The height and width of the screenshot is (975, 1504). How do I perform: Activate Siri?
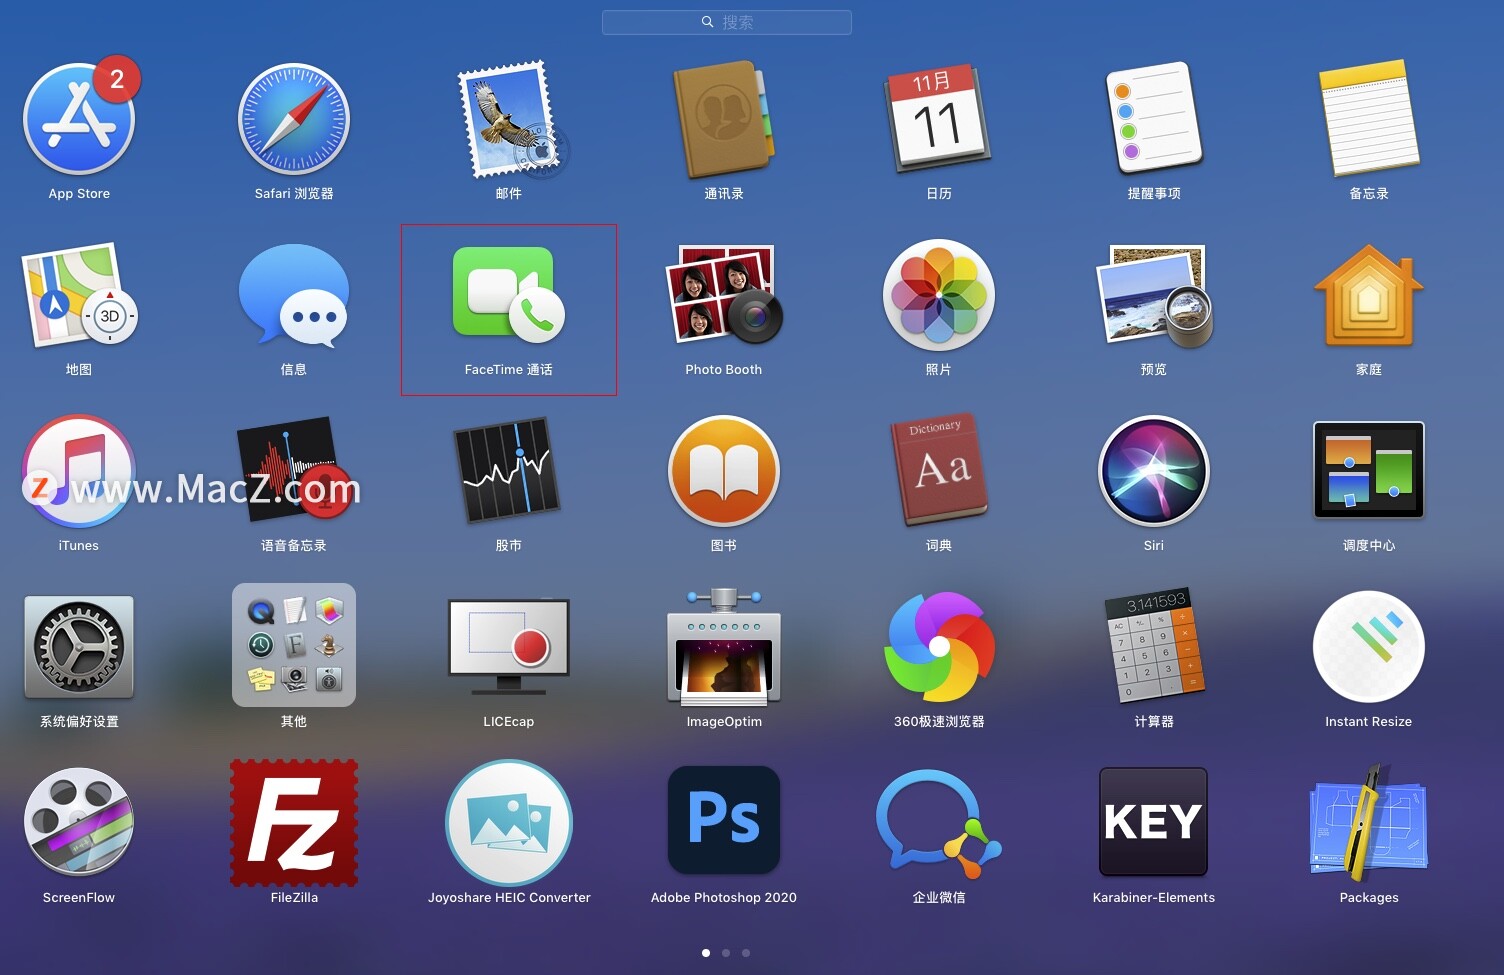[x=1154, y=471]
